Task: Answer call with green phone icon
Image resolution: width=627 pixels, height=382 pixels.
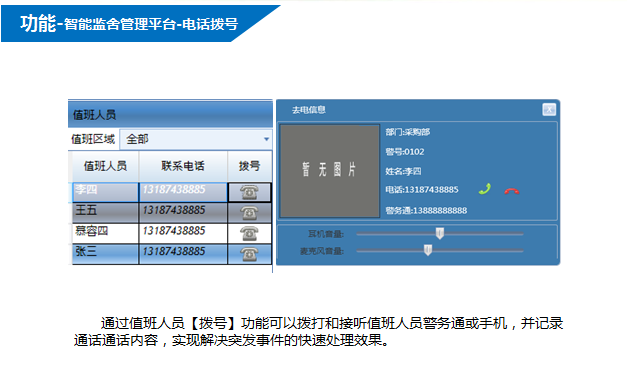Action: pyautogui.click(x=485, y=189)
